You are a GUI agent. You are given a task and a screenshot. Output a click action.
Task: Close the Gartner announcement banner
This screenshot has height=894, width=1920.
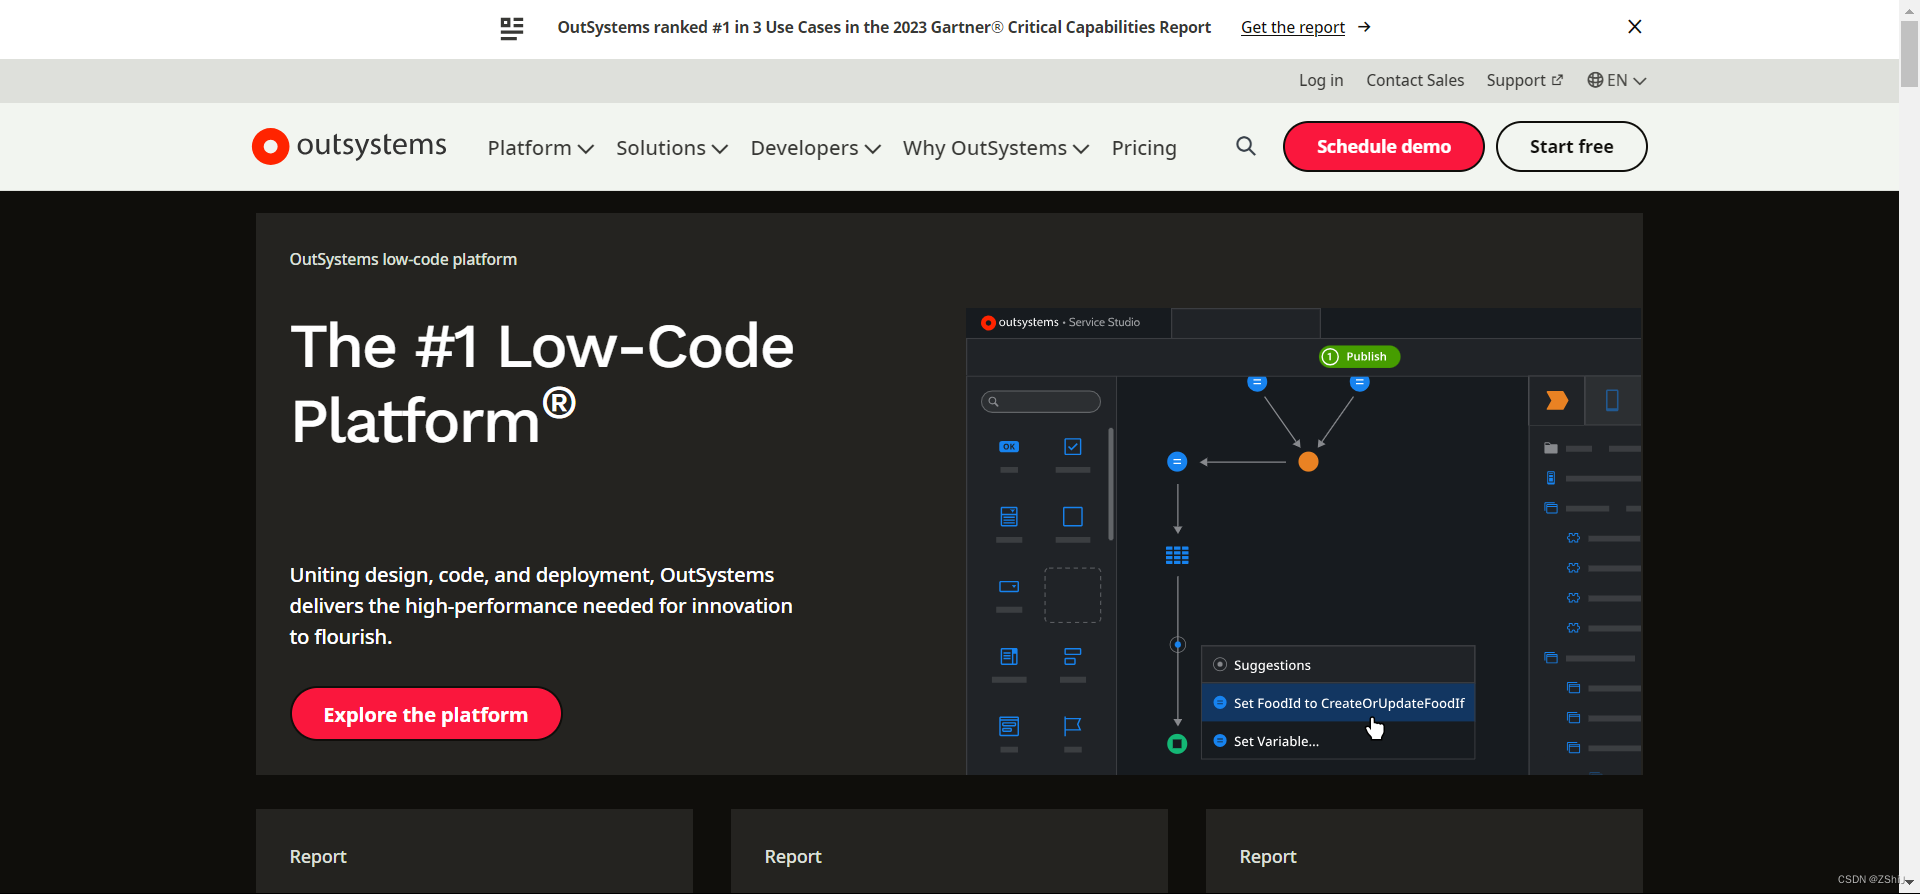[x=1634, y=27]
